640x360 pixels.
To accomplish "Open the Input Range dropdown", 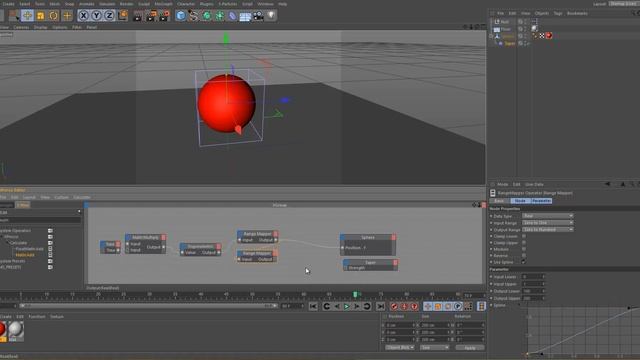I will 547,222.
